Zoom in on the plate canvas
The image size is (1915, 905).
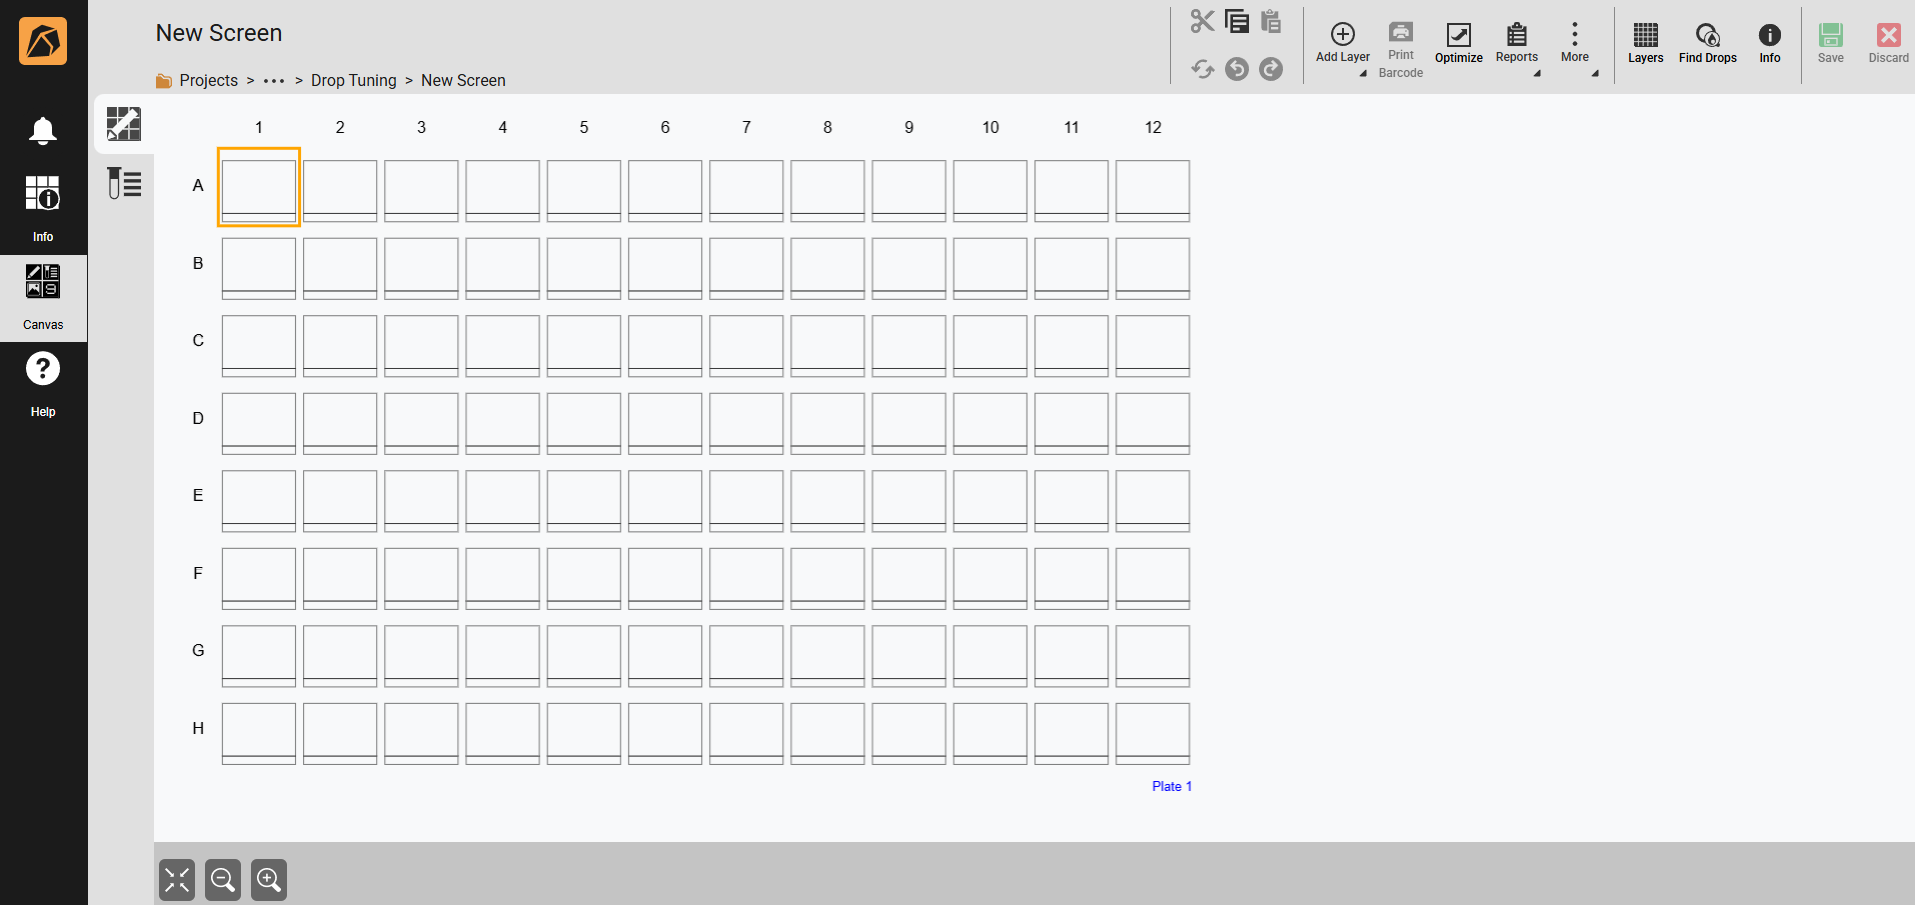click(x=269, y=880)
